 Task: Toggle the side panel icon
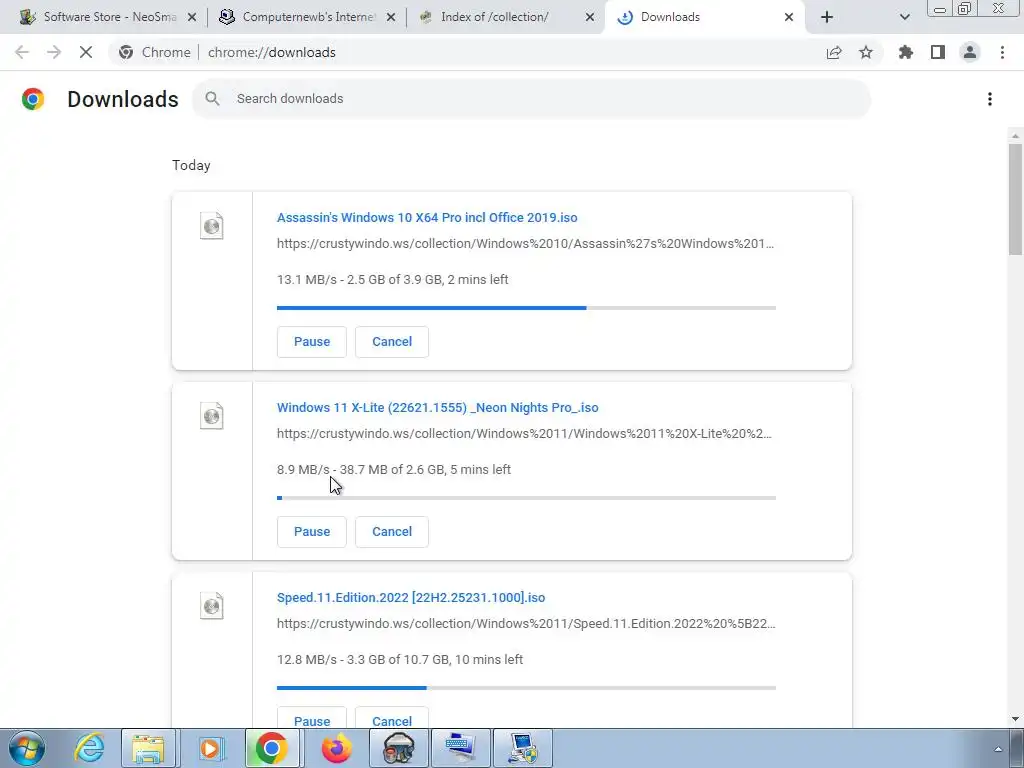point(938,52)
